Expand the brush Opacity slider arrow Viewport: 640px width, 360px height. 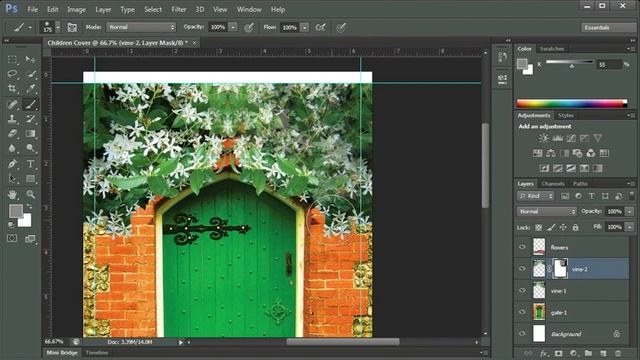tap(233, 27)
